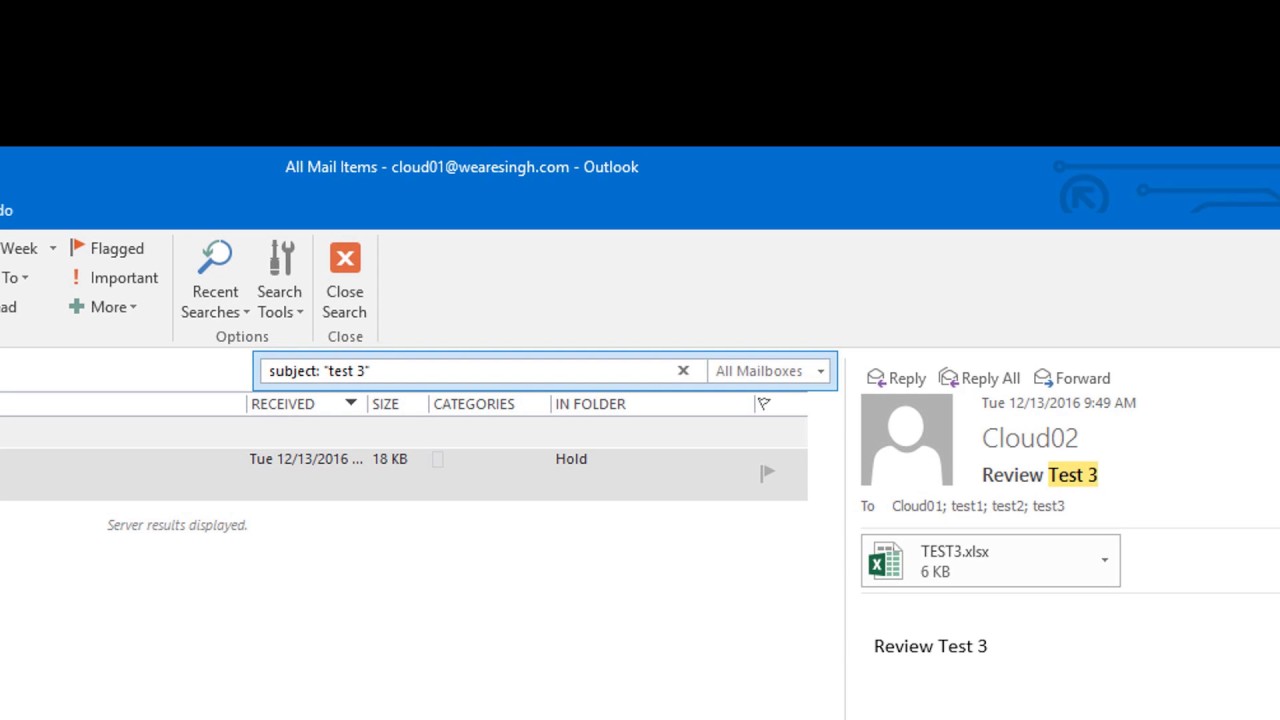Click Cloud02 sender avatar picture
The height and width of the screenshot is (720, 1280).
[x=907, y=440]
